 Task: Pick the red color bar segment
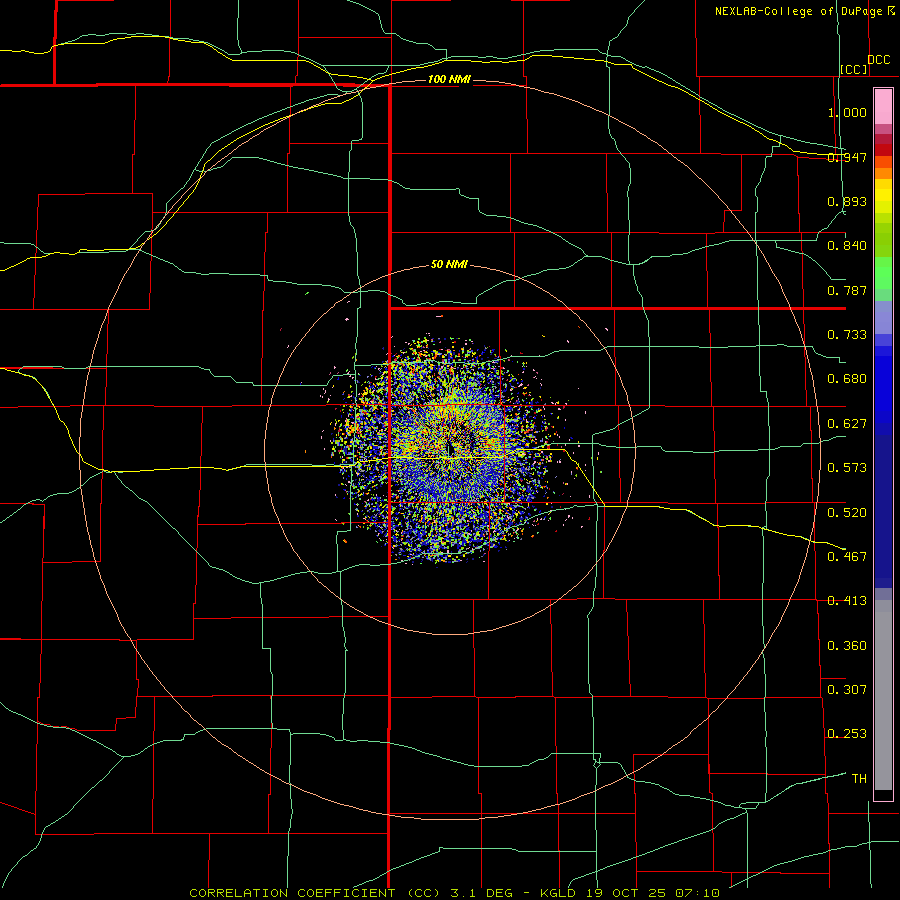pos(883,150)
